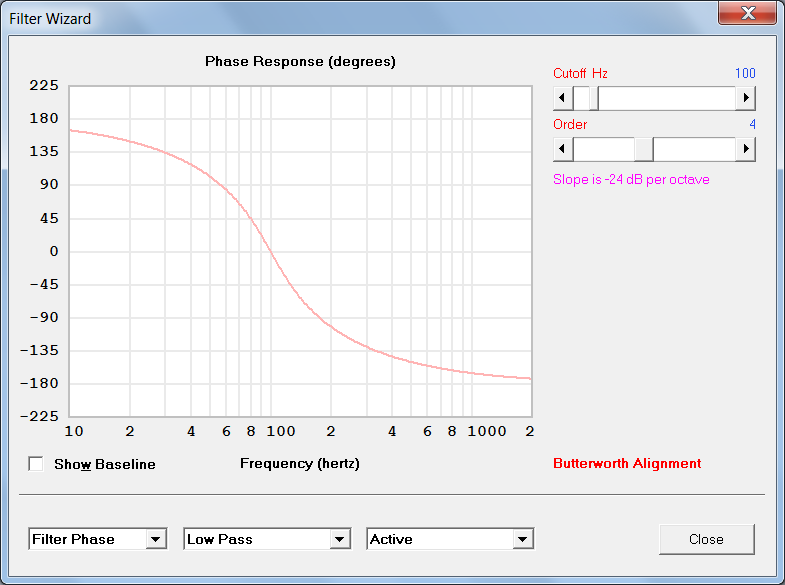The height and width of the screenshot is (585, 785).
Task: Click the Frequency (hertz) axis label
Action: coord(300,463)
